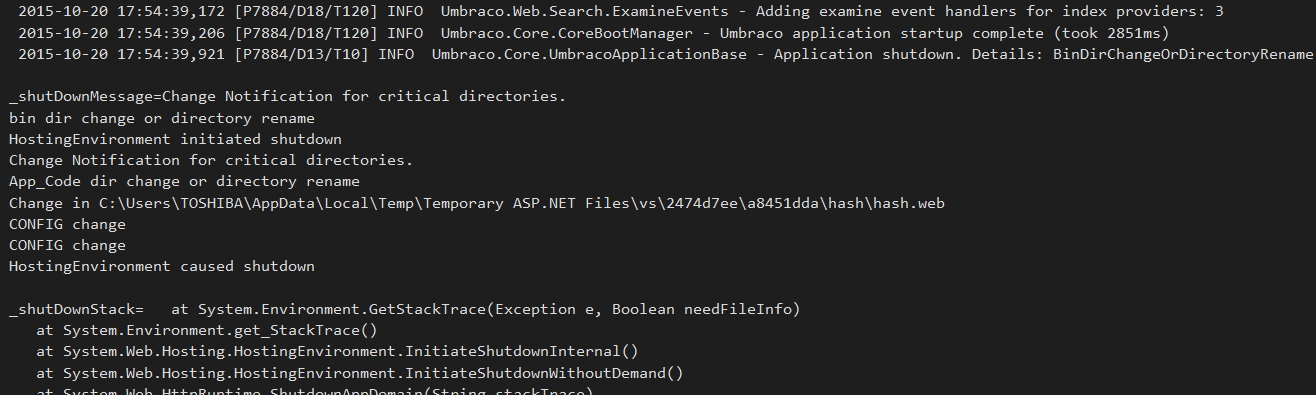The width and height of the screenshot is (1316, 395).
Task: Click the 'bin dir change or directory rename' line
Action: click(161, 118)
